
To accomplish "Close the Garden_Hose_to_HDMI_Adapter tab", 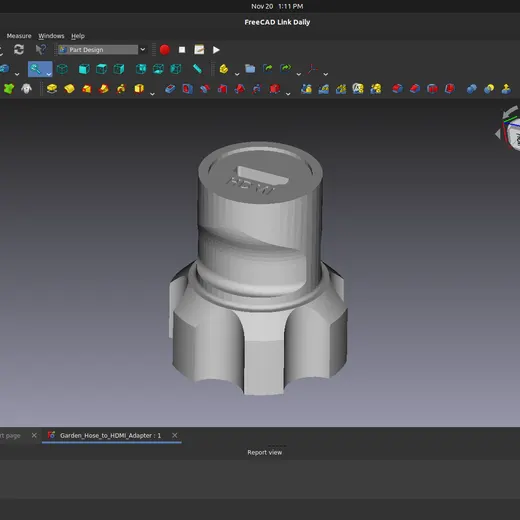I will tap(175, 435).
